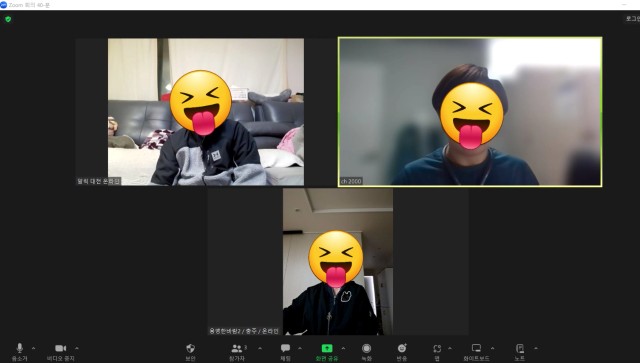
Task: Open the Whiteboard button
Action: [476, 352]
